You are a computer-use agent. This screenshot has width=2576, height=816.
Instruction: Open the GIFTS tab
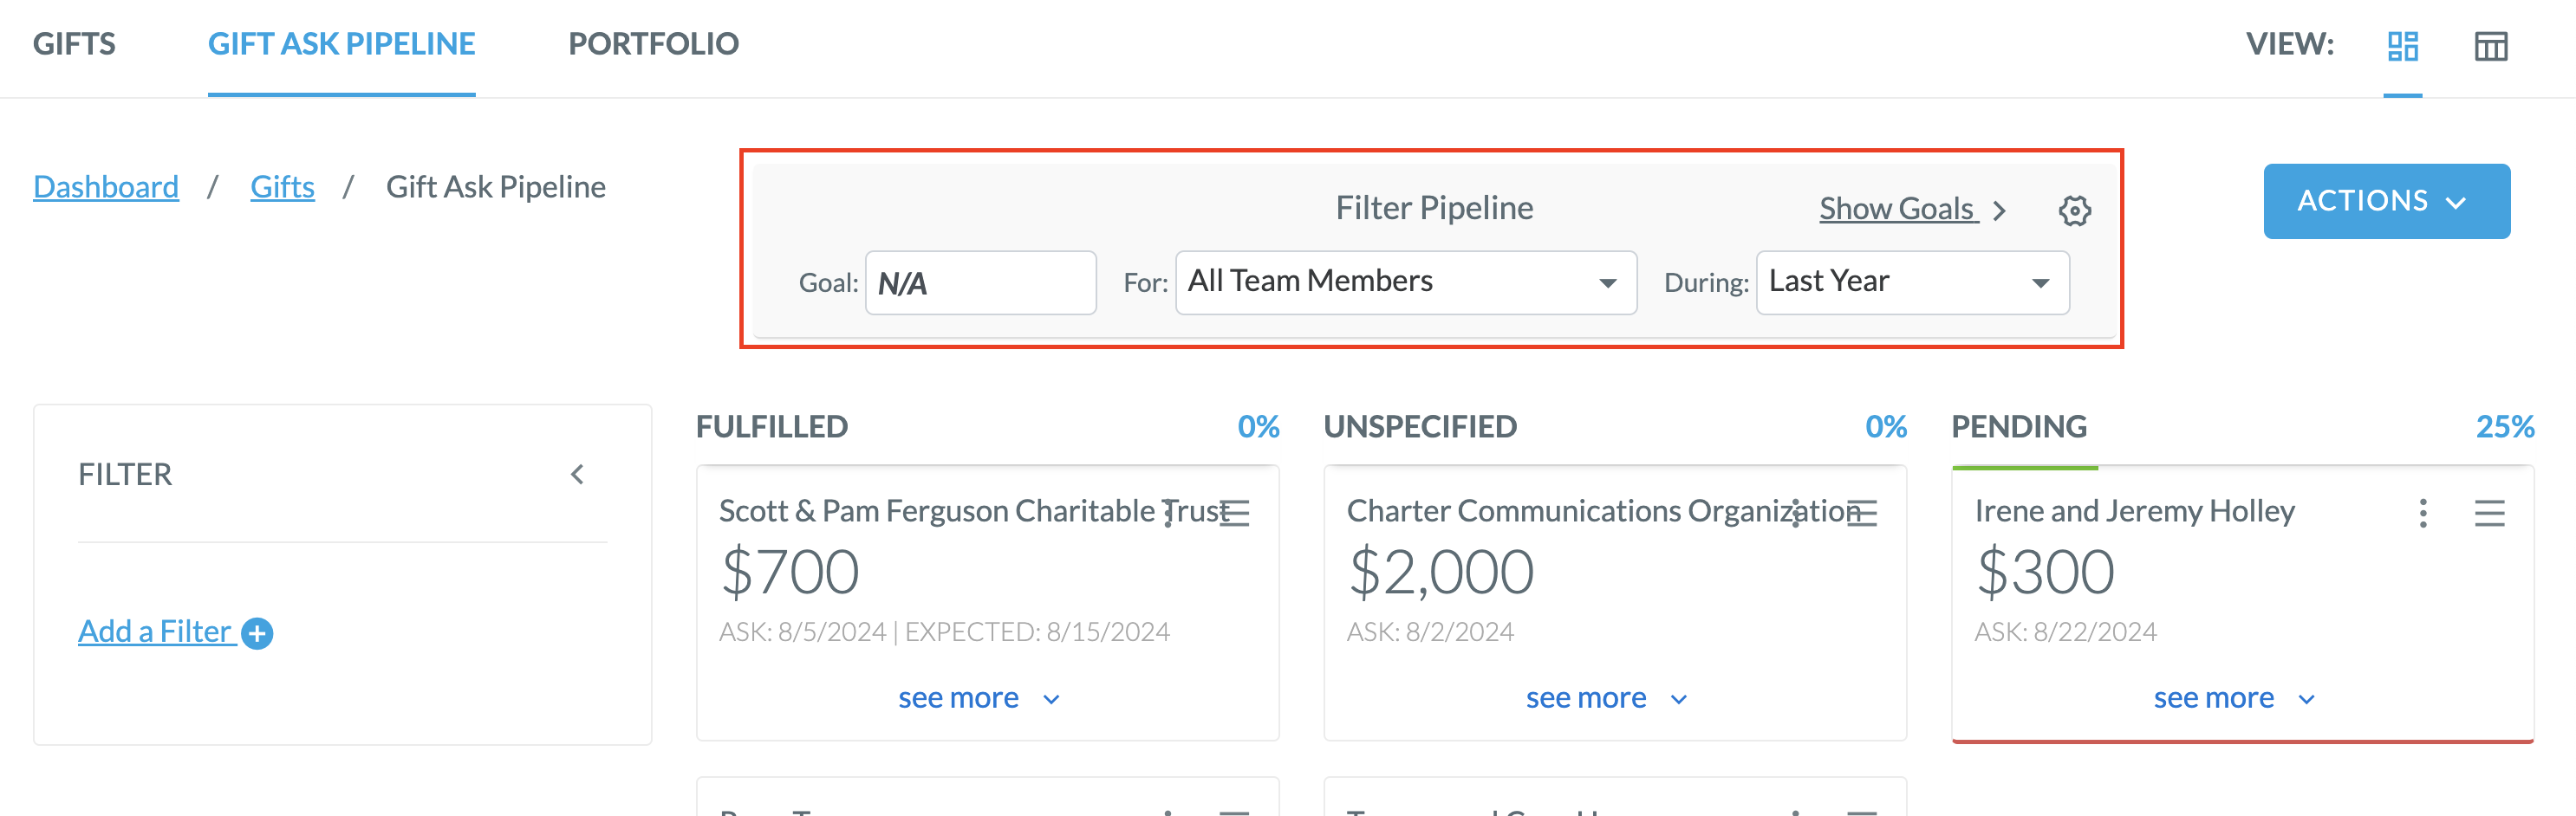pyautogui.click(x=74, y=44)
